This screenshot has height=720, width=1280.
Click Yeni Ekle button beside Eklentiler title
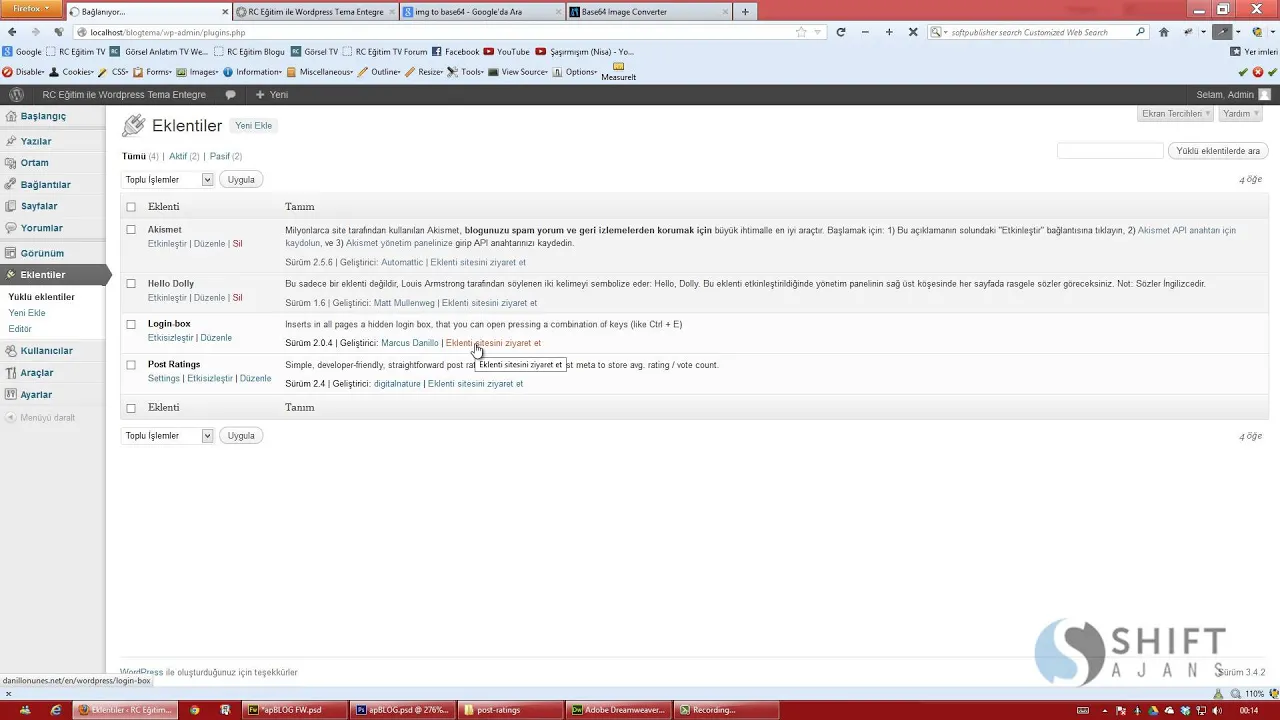[x=253, y=126]
